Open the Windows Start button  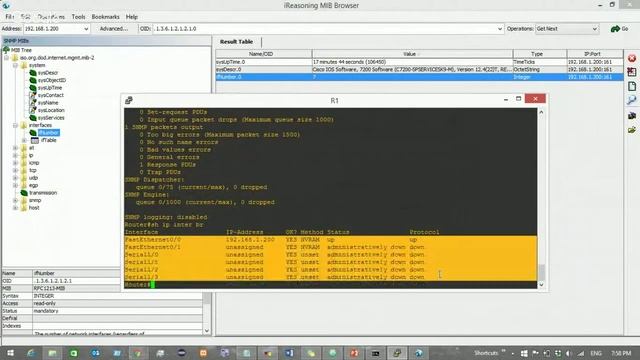coord(10,353)
